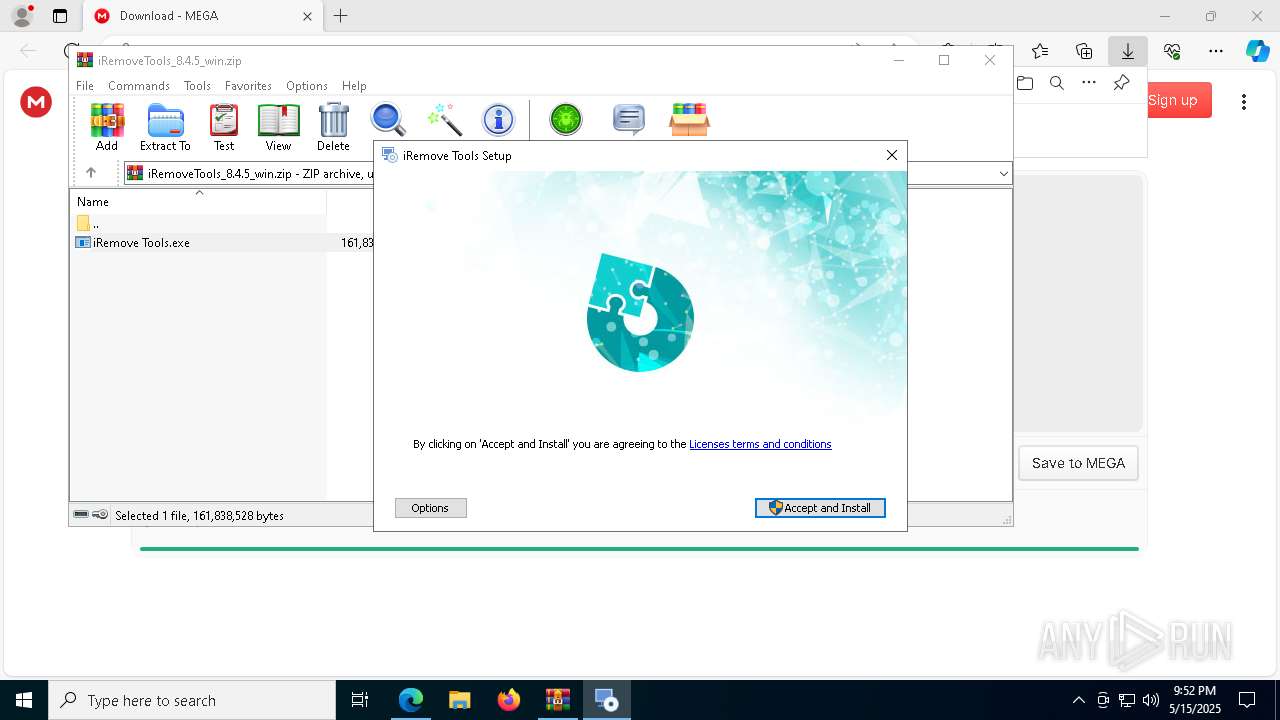The height and width of the screenshot is (720, 1280).
Task: Open the File menu in WinRAR
Action: [85, 86]
